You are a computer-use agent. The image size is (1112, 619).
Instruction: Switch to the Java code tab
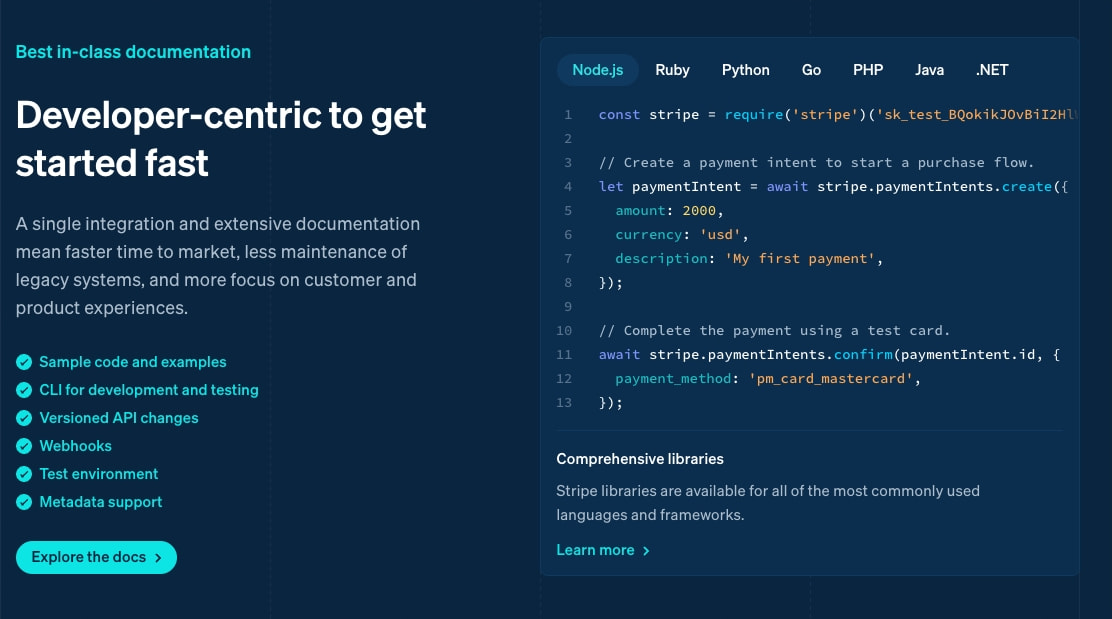929,70
